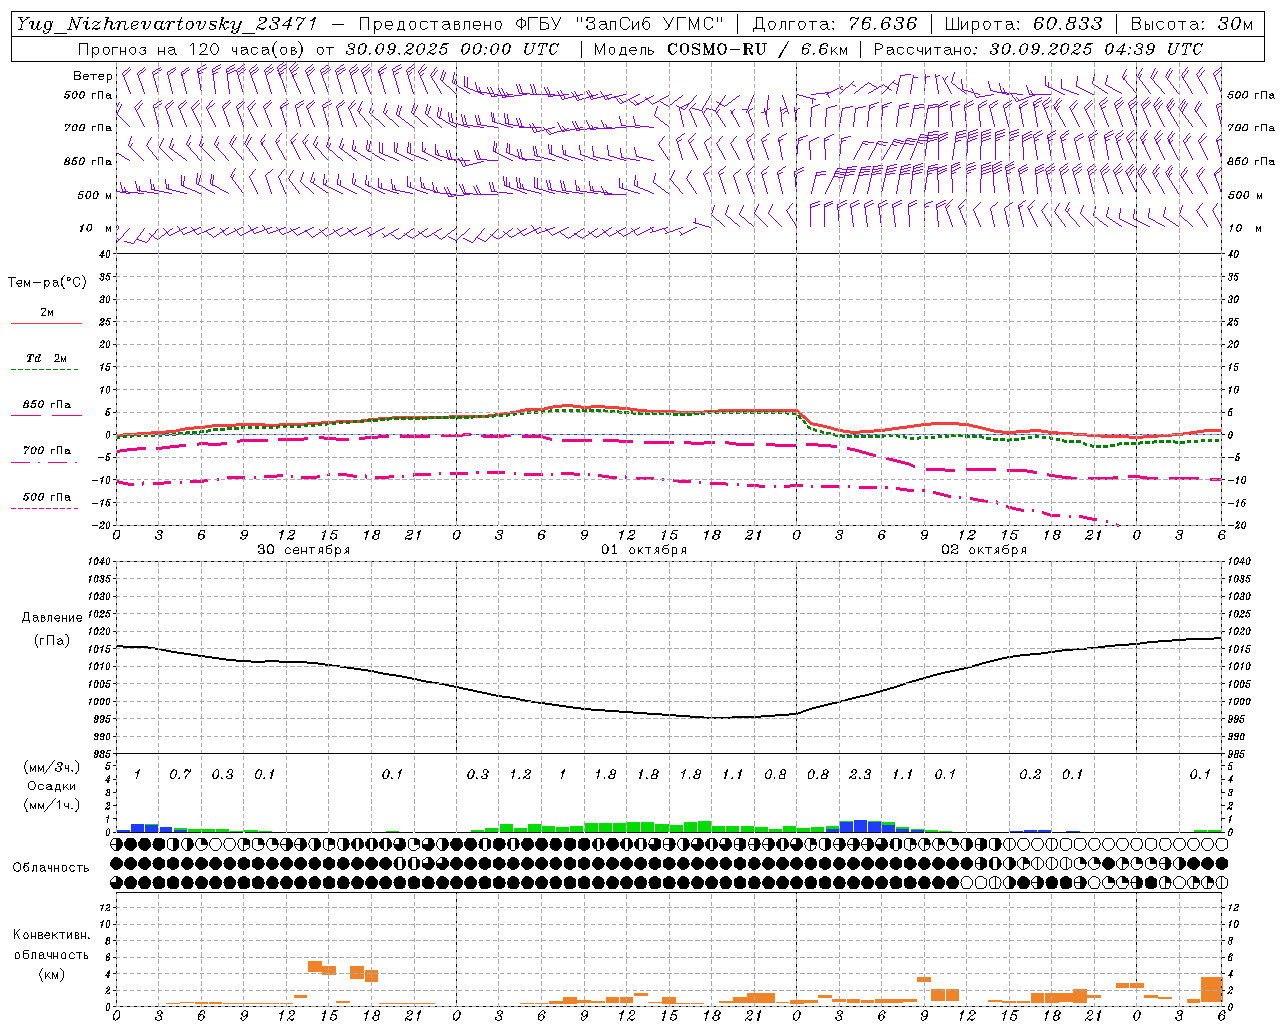1280x1024 pixels.
Task: Click the (мм/3ч.) precipitation unit label
Action: point(52,767)
